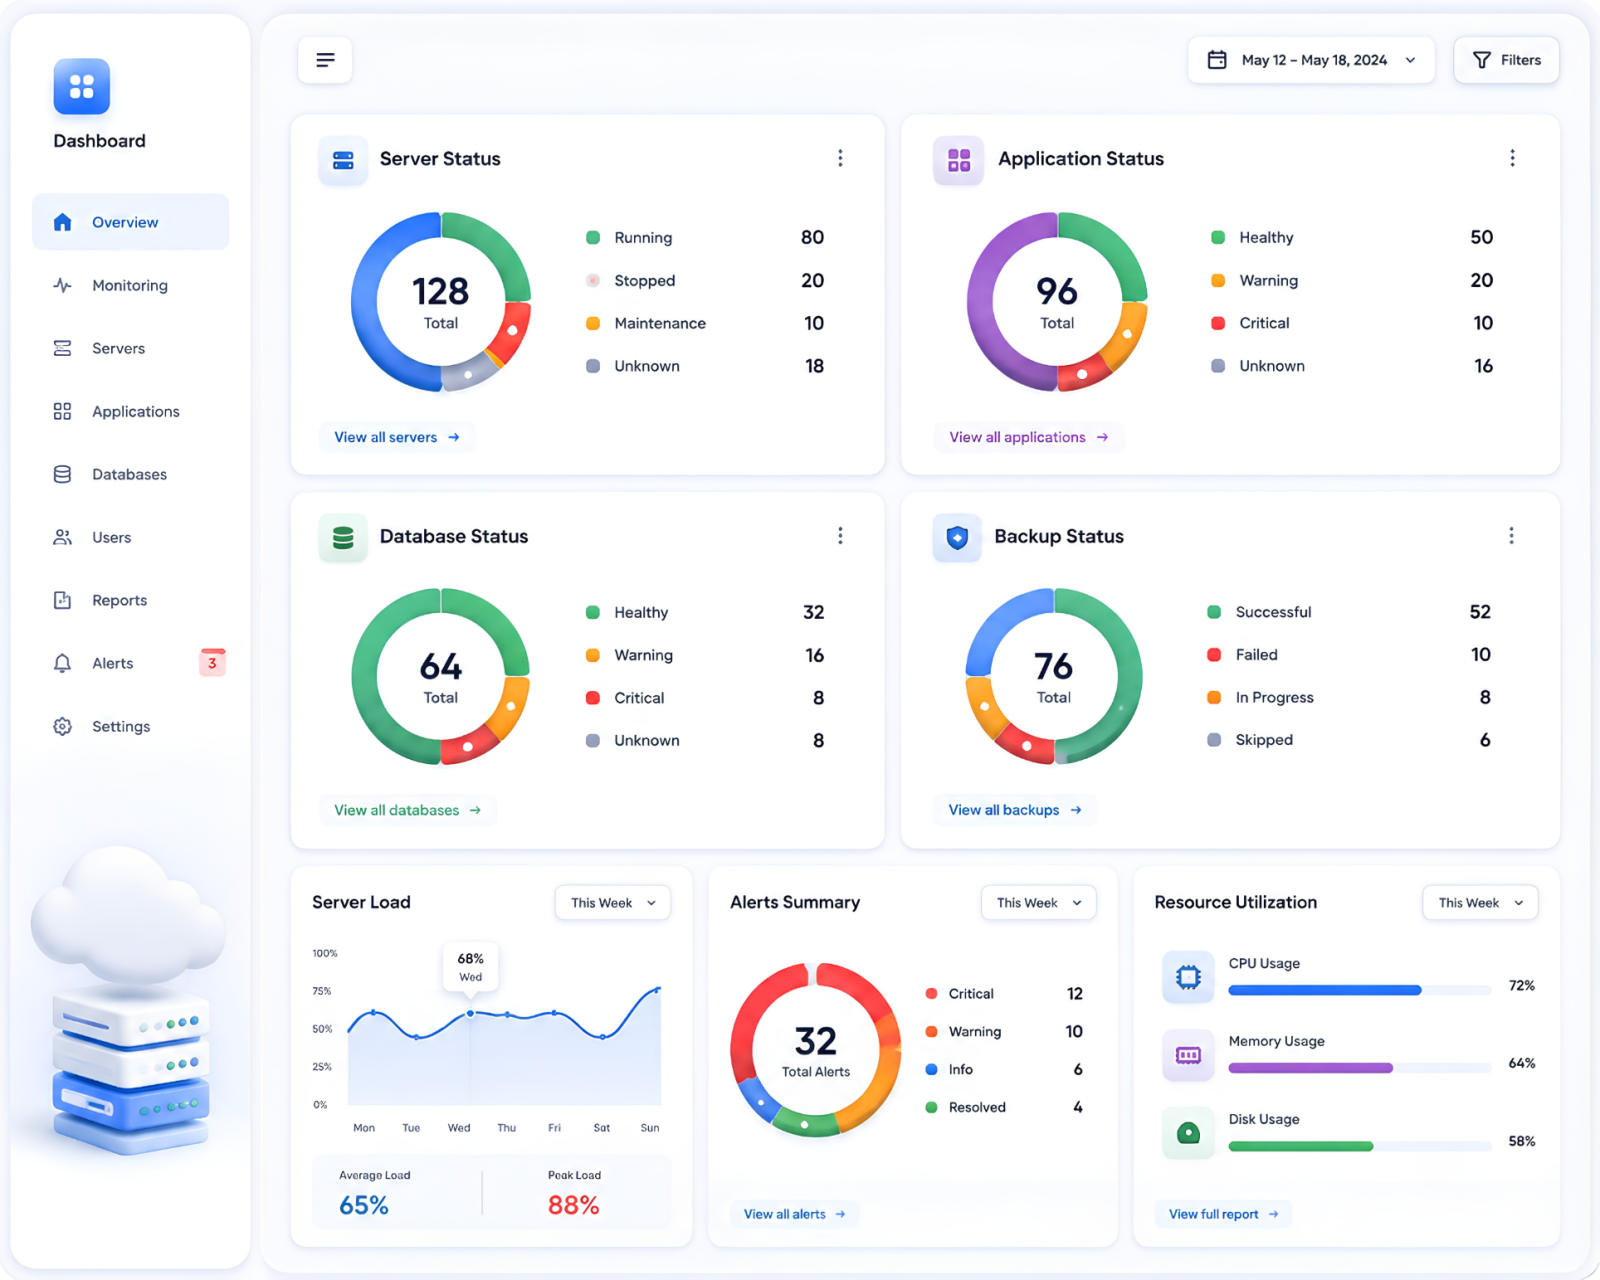Image resolution: width=1600 pixels, height=1280 pixels.
Task: Click the Application Status card icon
Action: [x=958, y=160]
